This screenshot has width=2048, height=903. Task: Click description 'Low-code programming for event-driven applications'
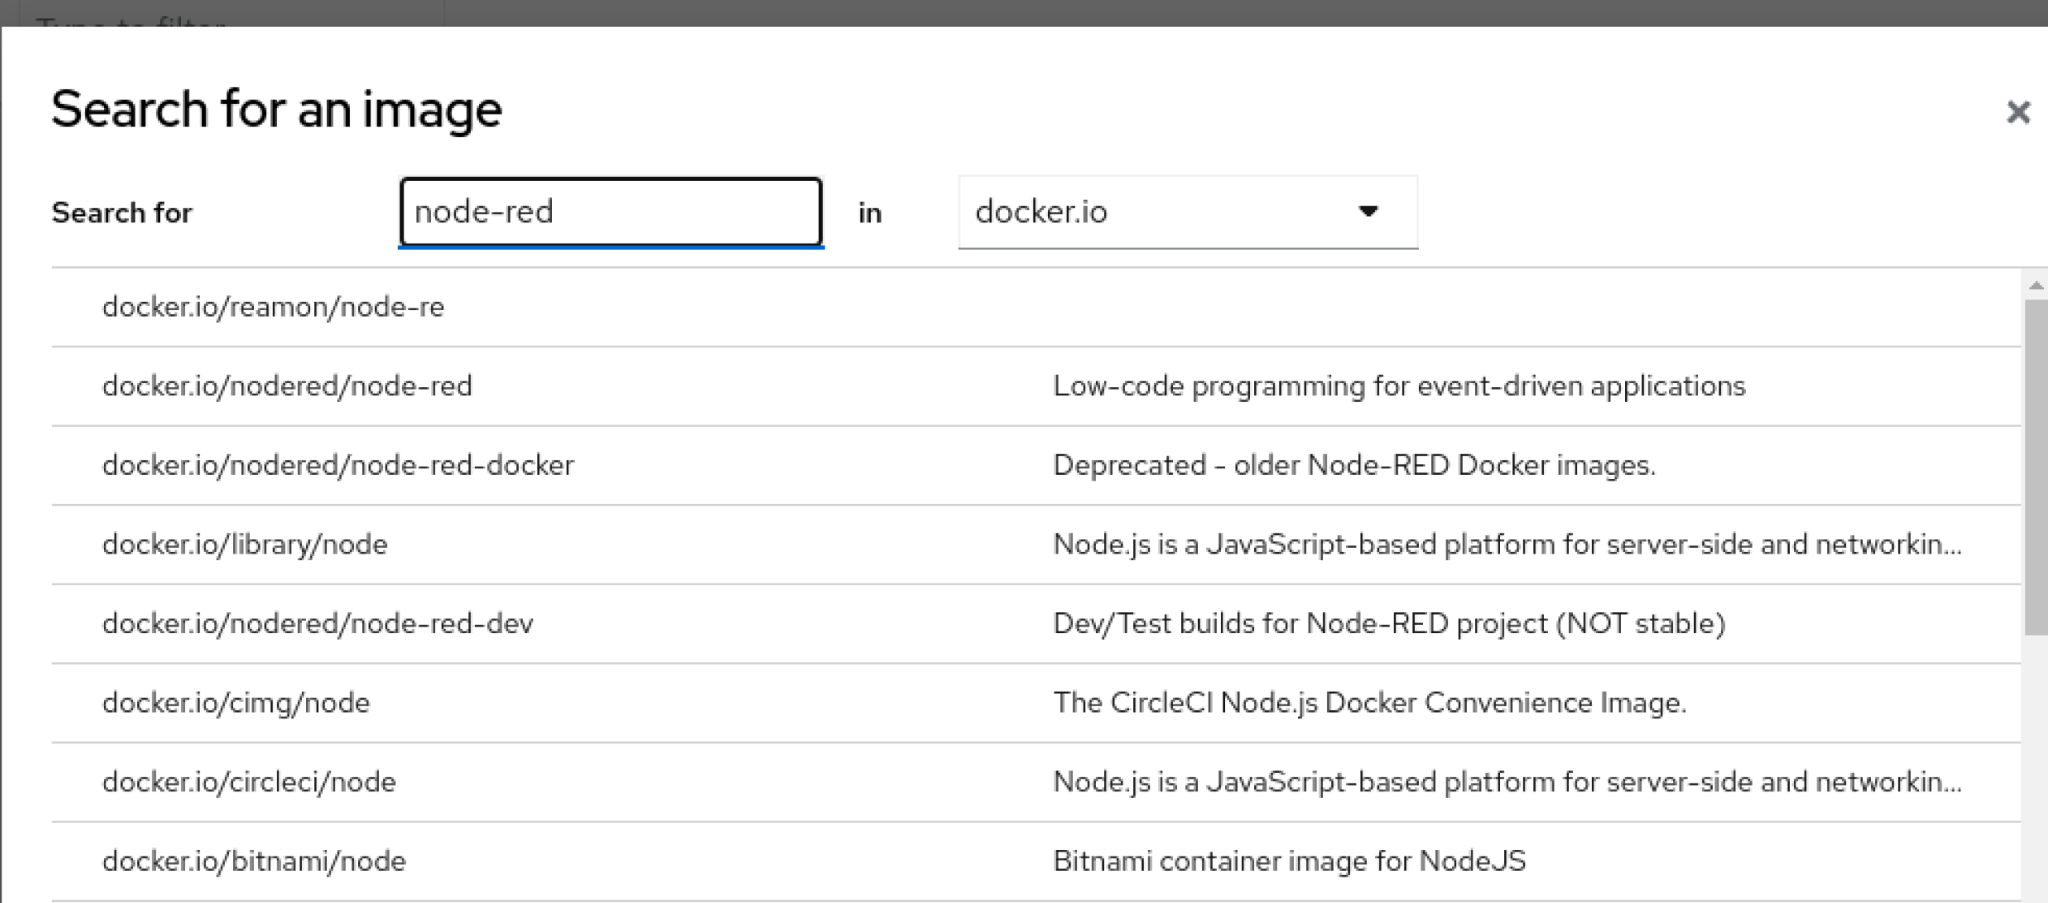(x=1398, y=386)
